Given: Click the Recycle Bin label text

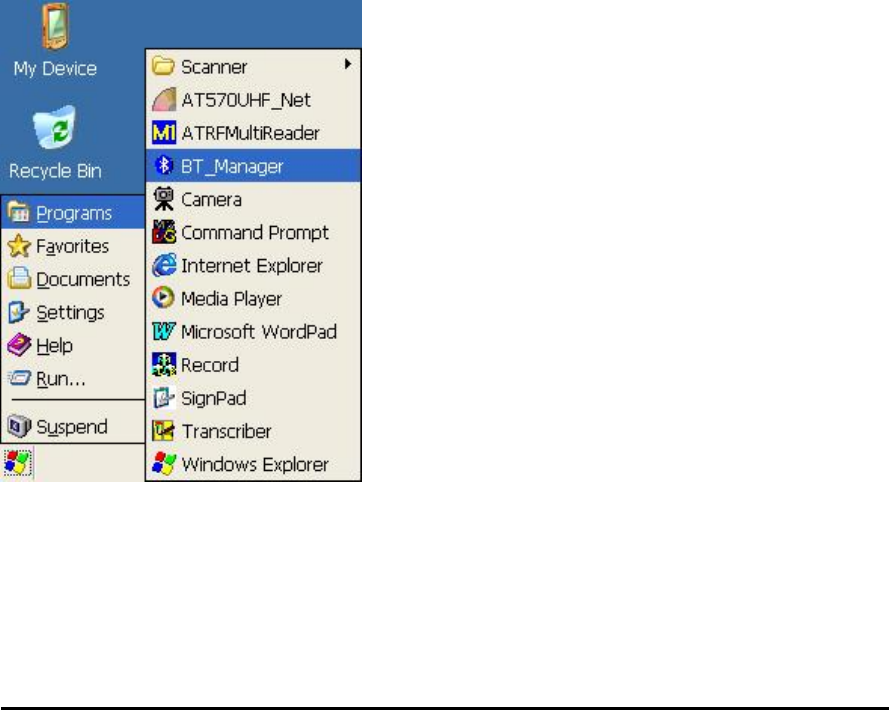Looking at the screenshot, I should 55,171.
